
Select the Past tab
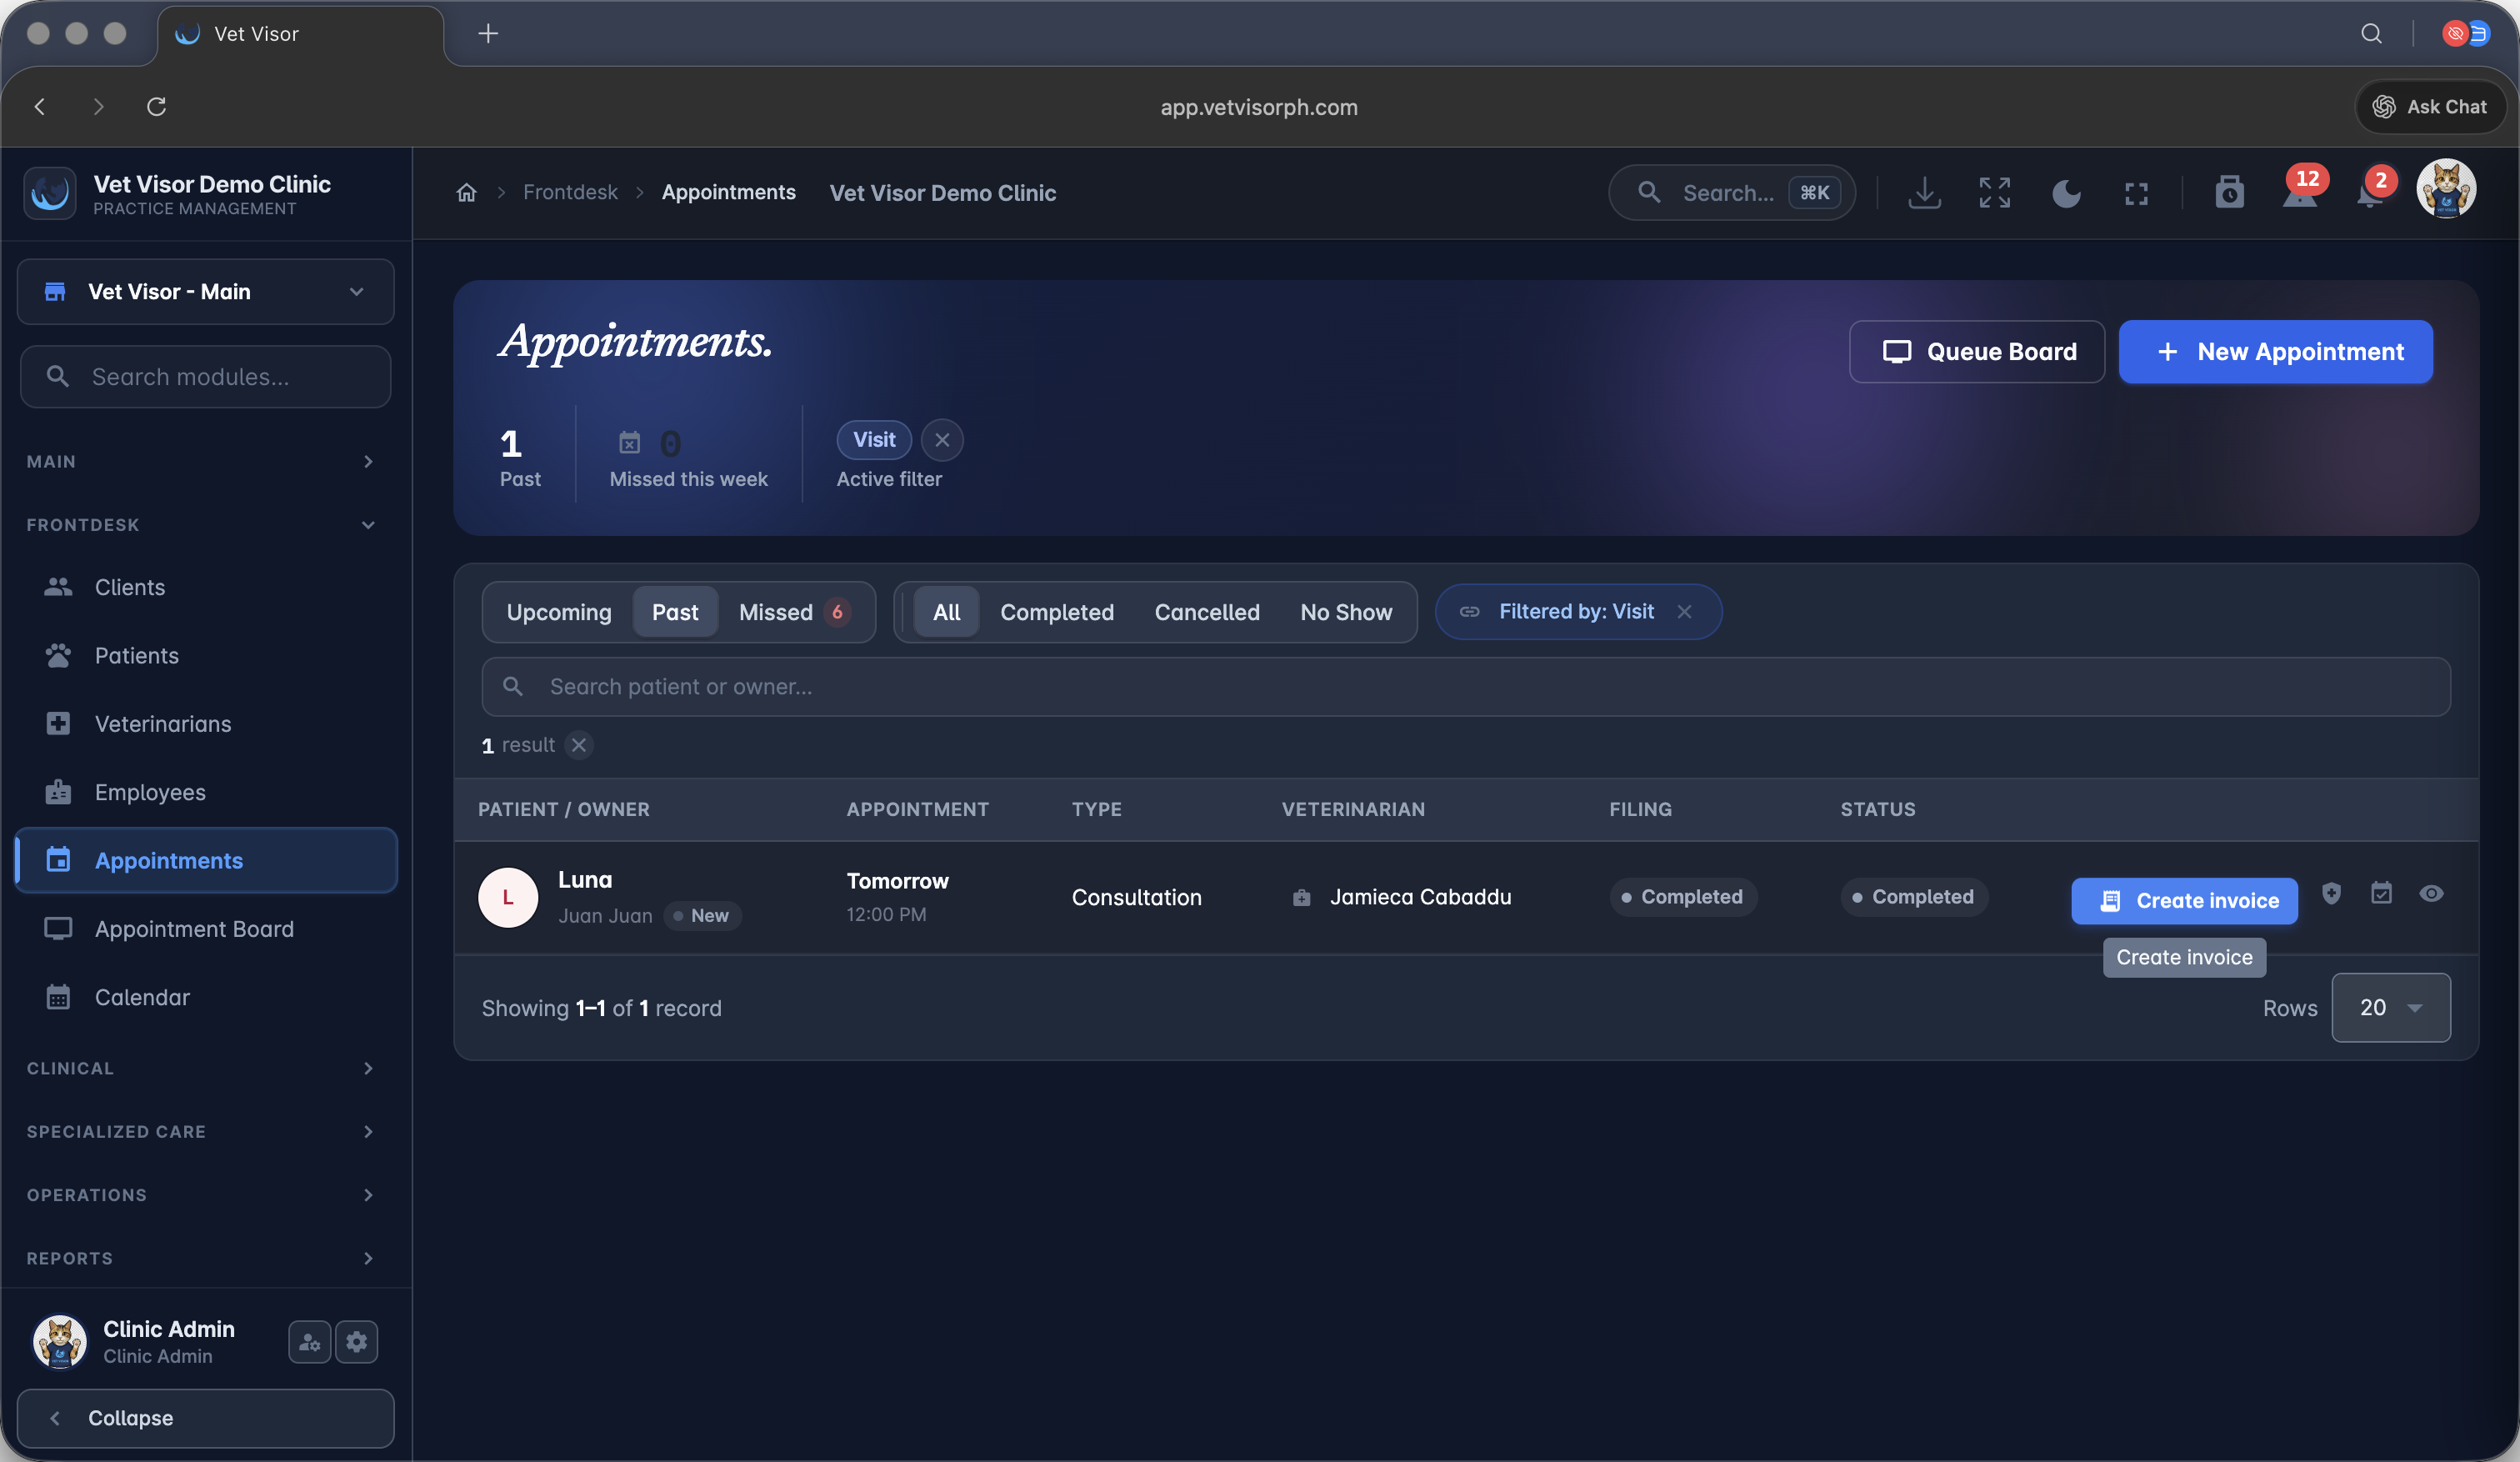tap(675, 612)
